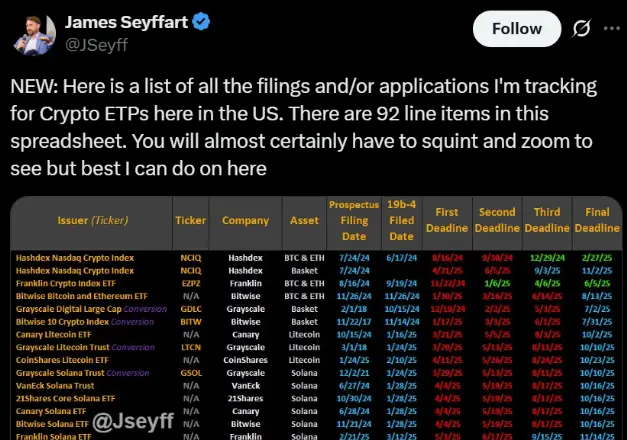Screen dimensions: 627x440
Task: Click the @Jseyff watermark on image
Action: (x=133, y=422)
